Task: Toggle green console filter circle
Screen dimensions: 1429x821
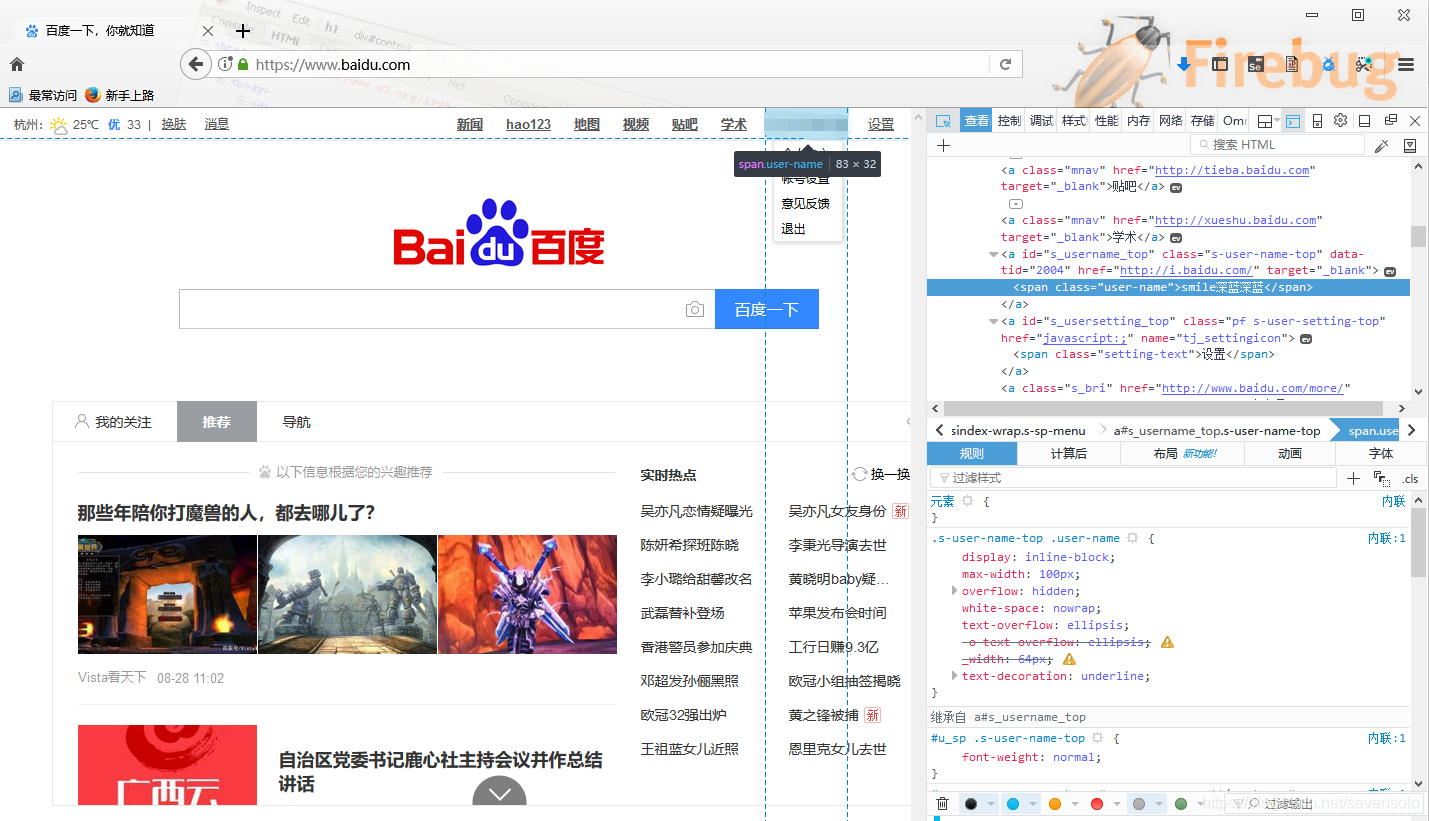Action: 1181,804
